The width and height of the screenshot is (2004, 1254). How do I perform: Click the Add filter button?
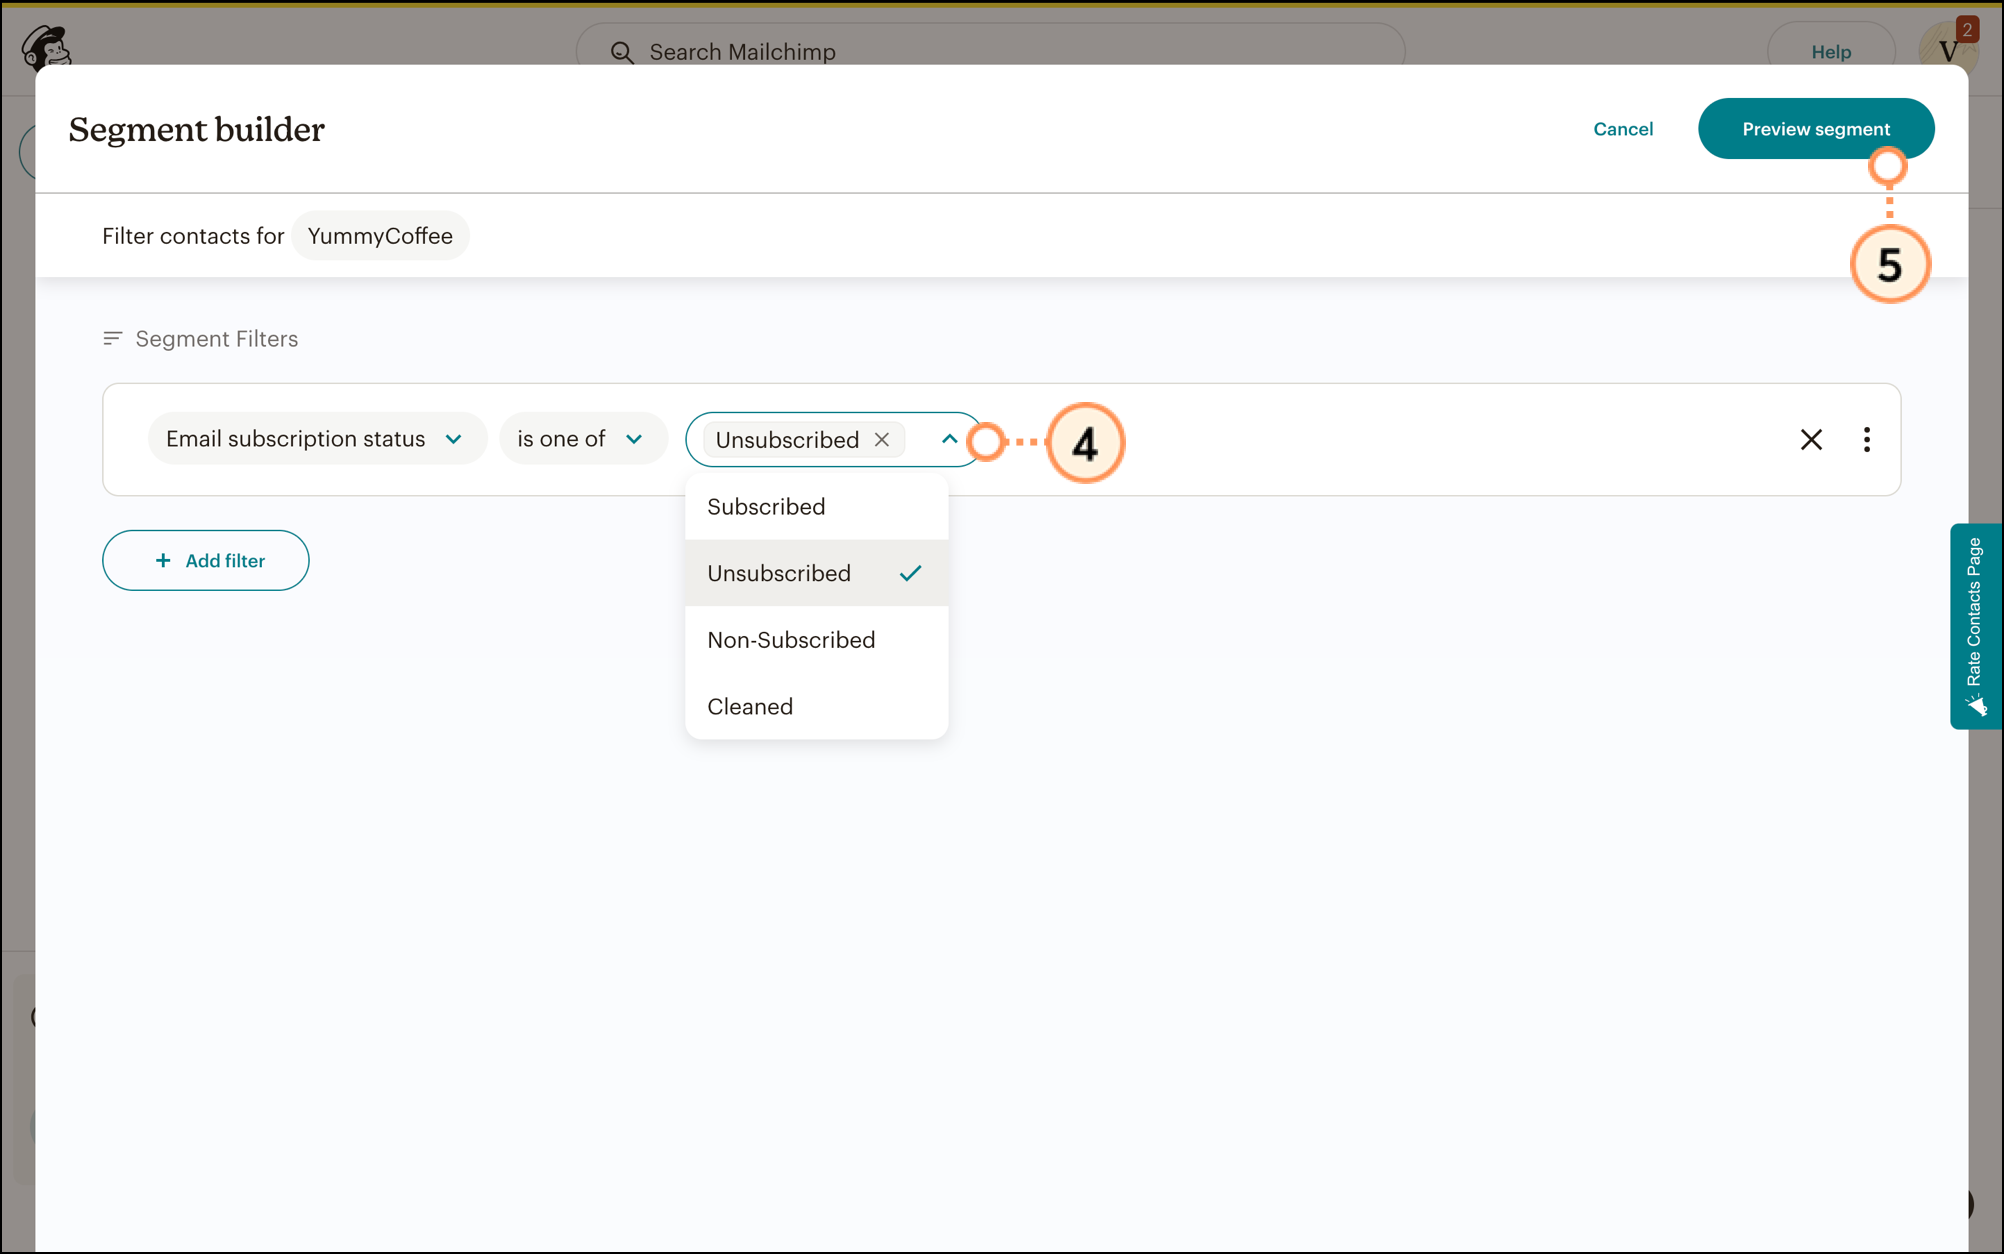coord(206,560)
